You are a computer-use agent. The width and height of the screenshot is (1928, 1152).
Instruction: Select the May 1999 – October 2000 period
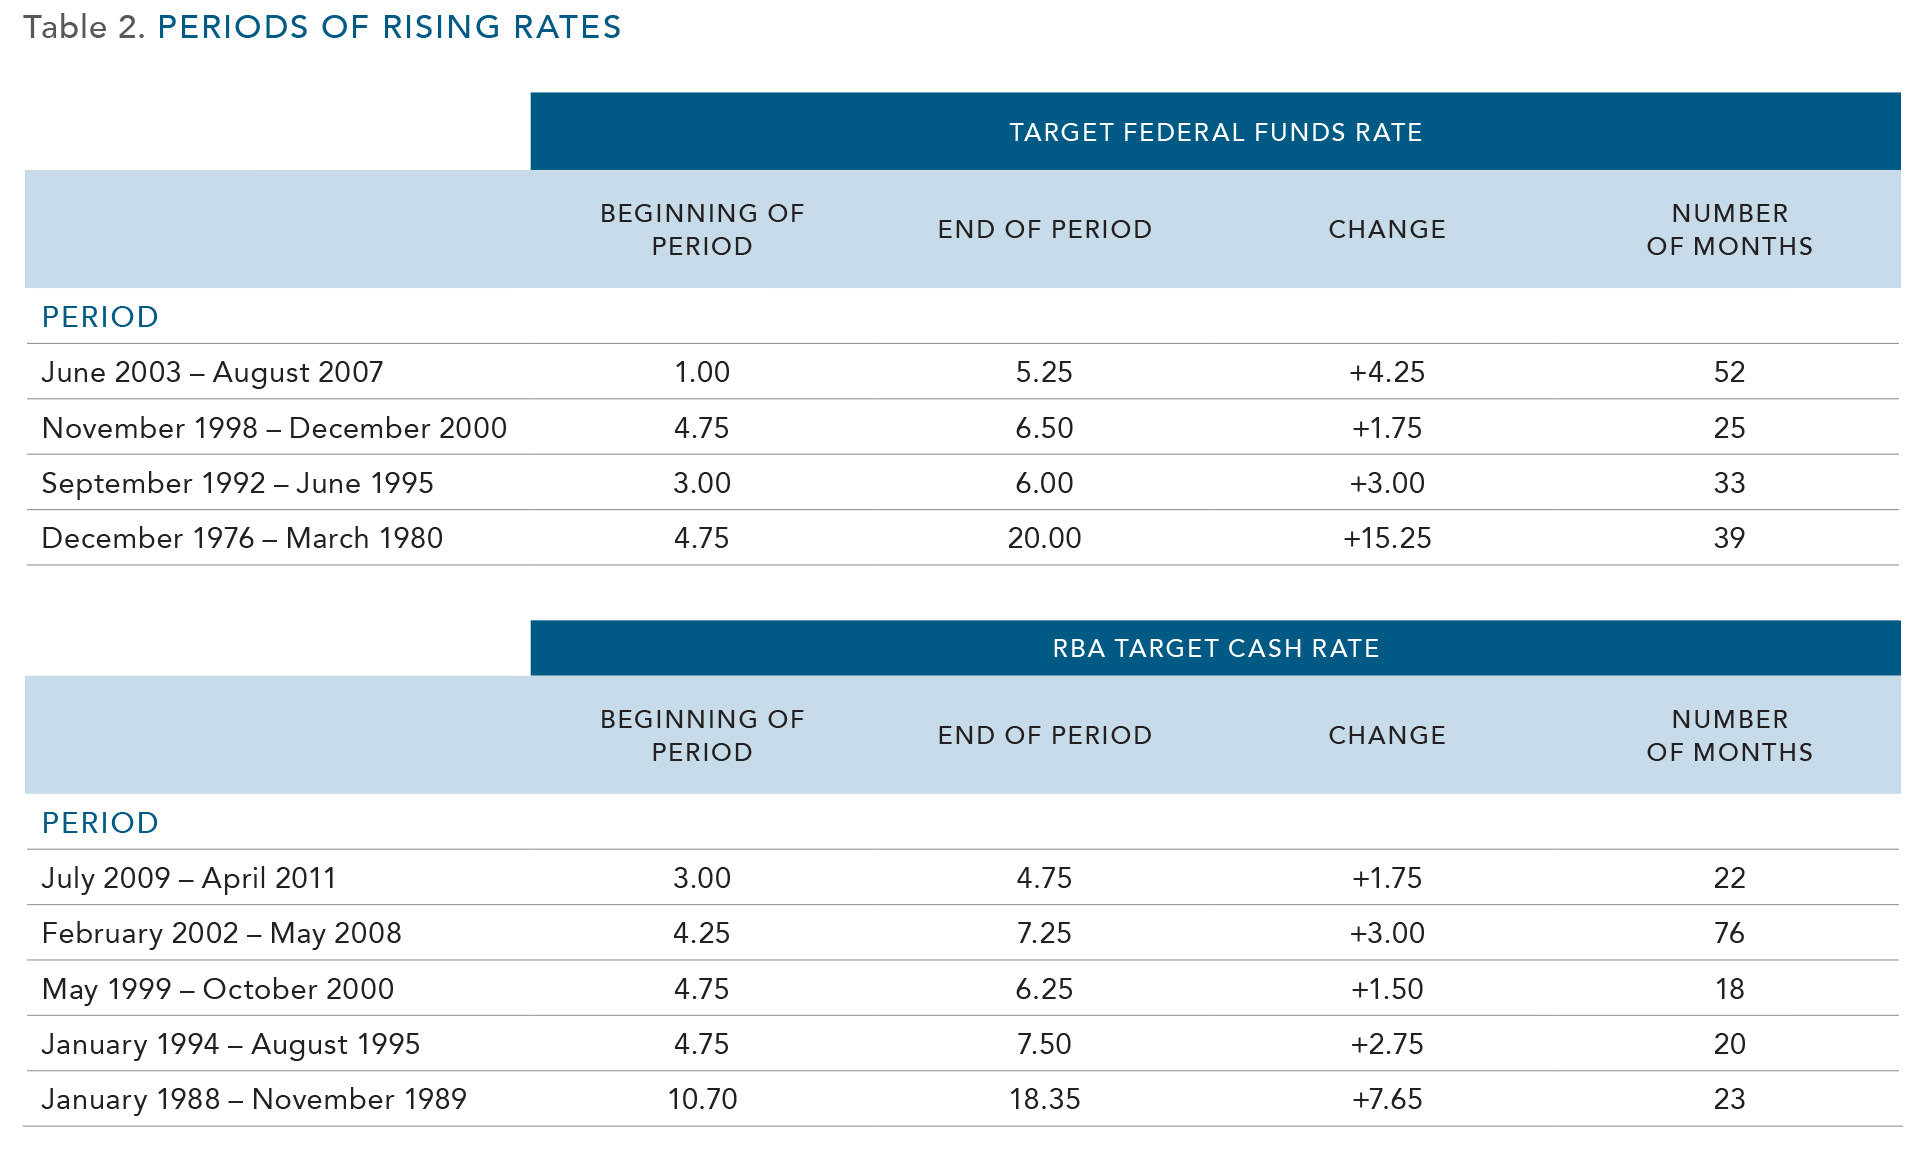coord(218,989)
